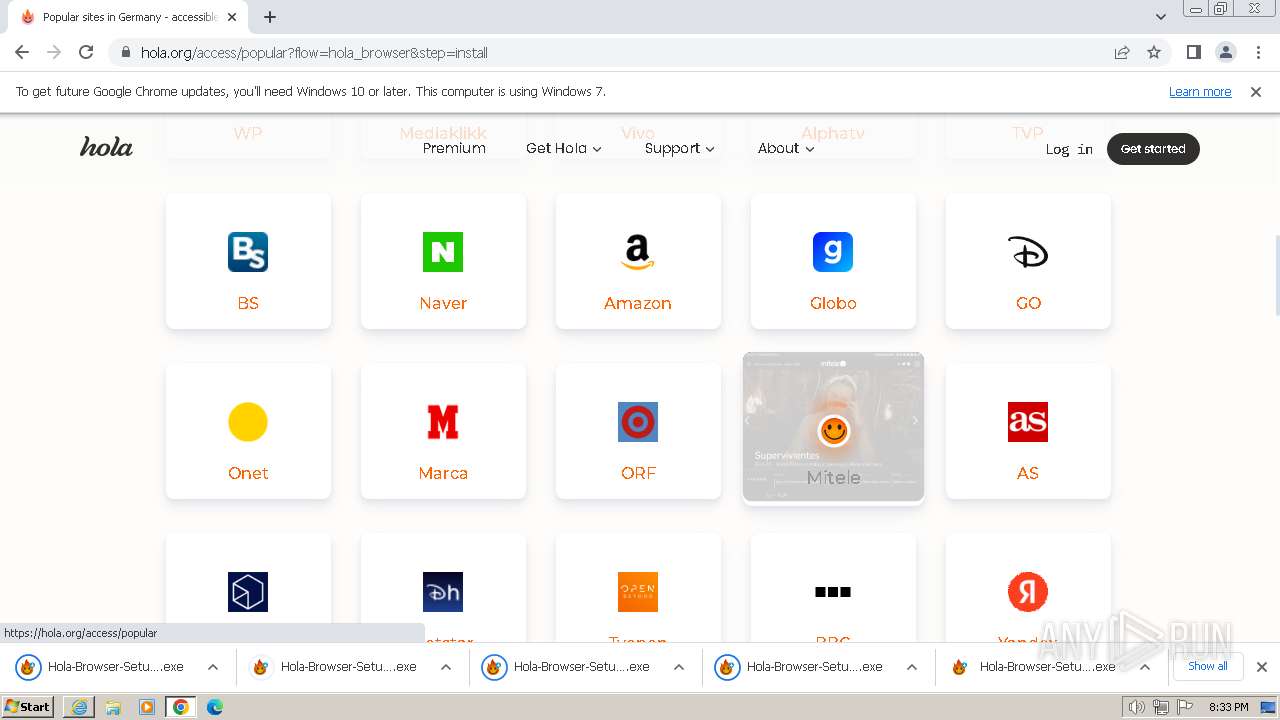Viewport: 1280px width, 720px height.
Task: Click the browser forward arrow
Action: (54, 52)
